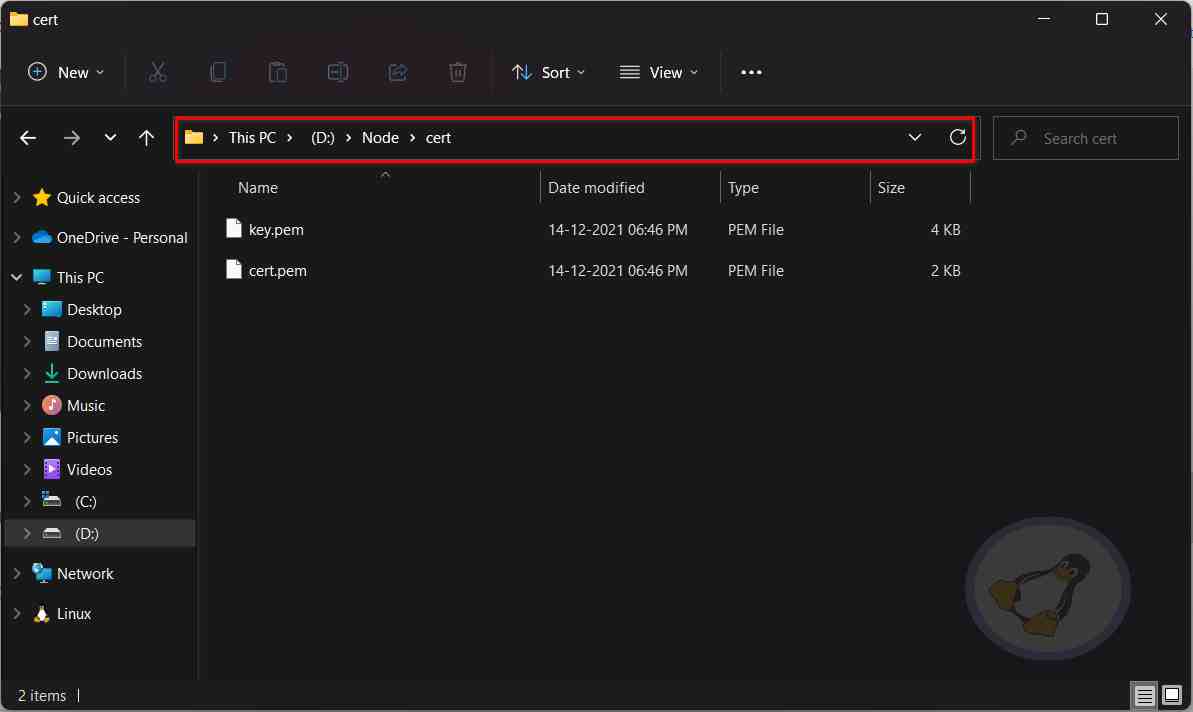1193x712 pixels.
Task: Click the Copy icon in toolbar
Action: pyautogui.click(x=218, y=72)
